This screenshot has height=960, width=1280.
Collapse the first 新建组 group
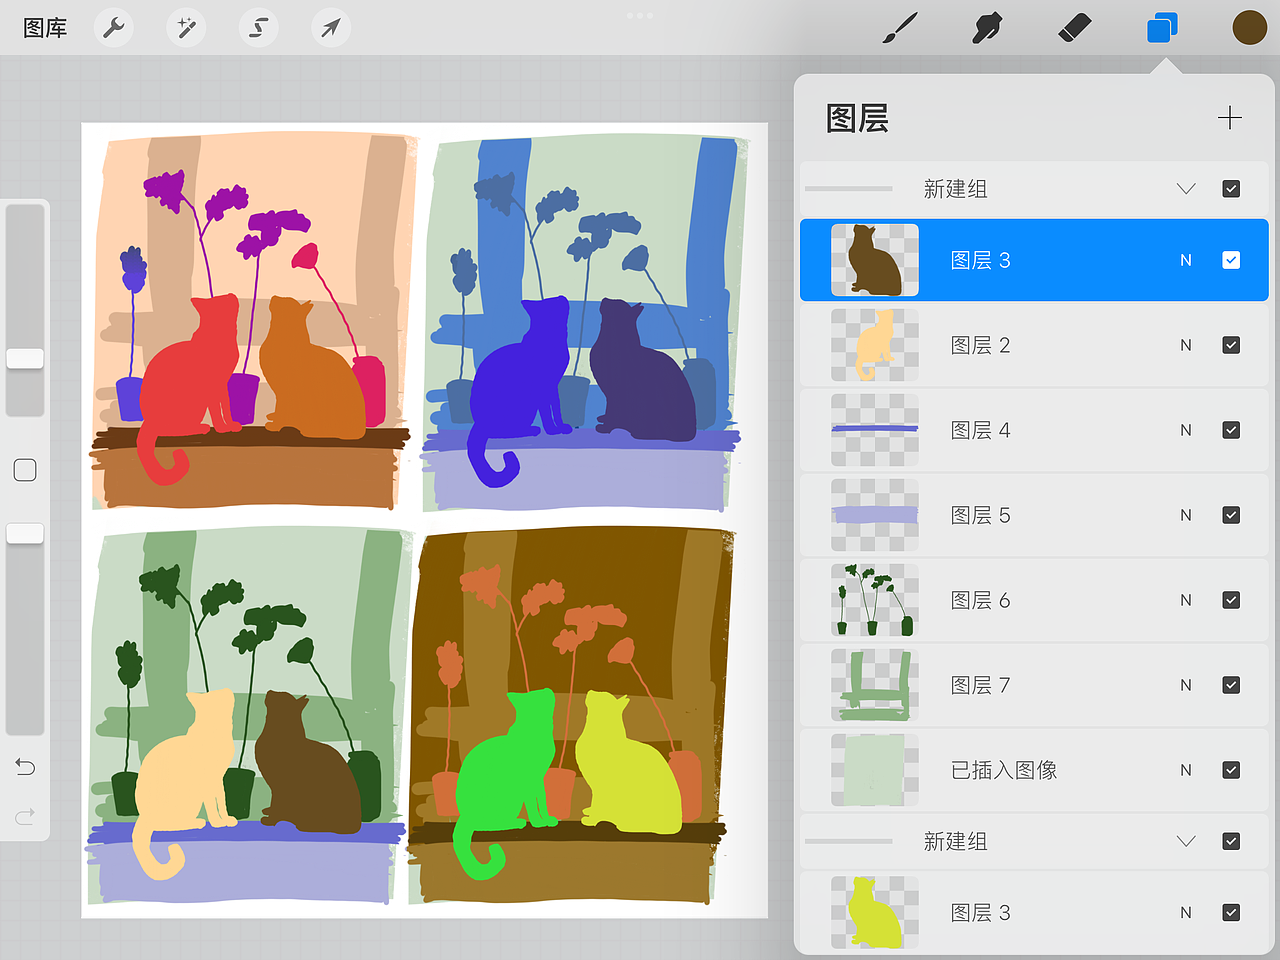pyautogui.click(x=1186, y=189)
